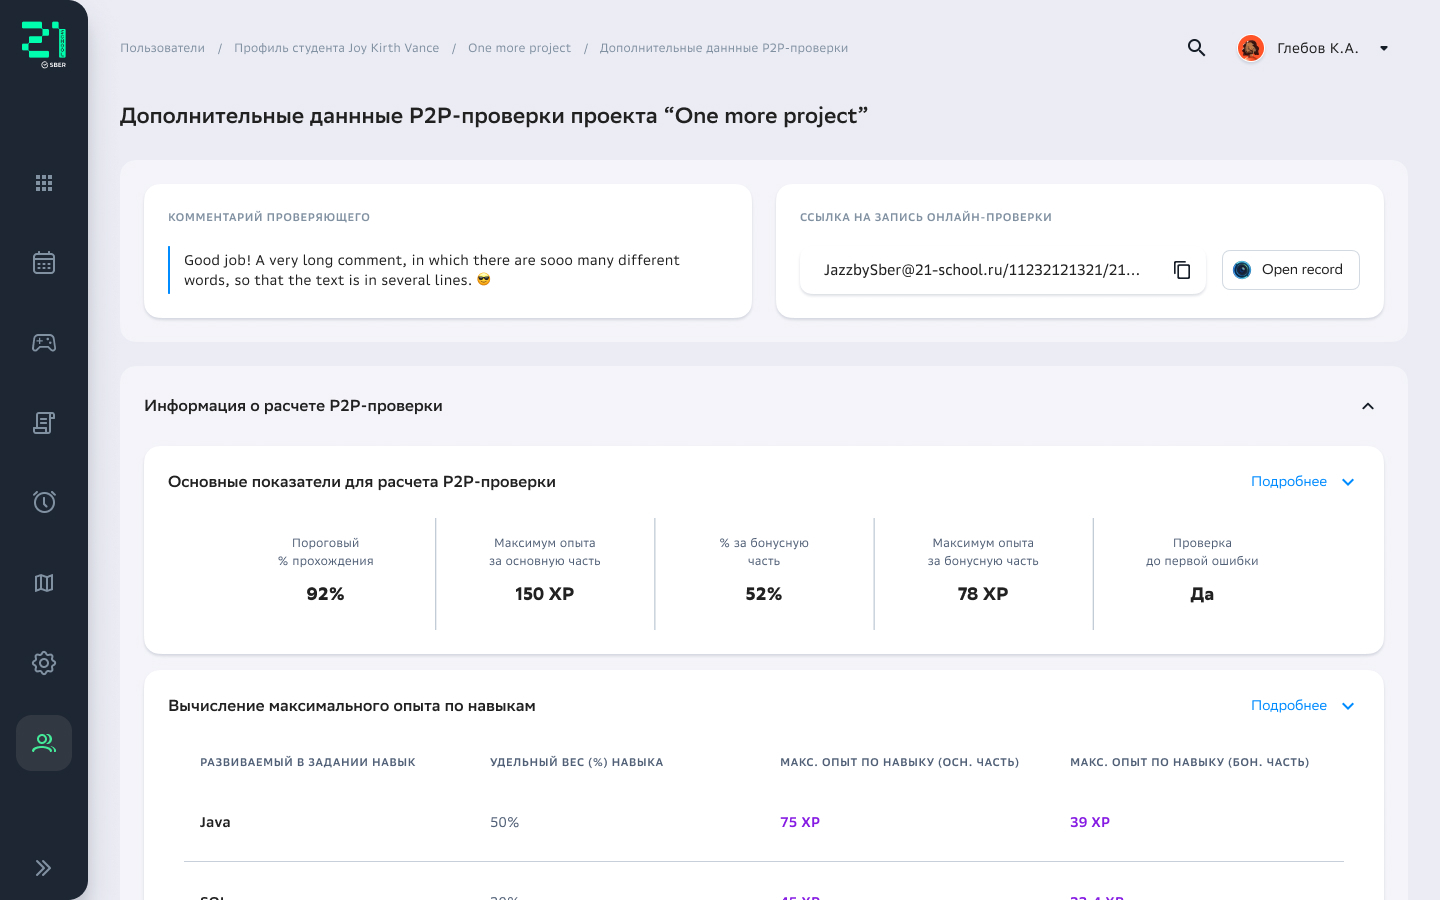Expand Подробнее for main indicators
1440x900 pixels.
tap(1302, 482)
